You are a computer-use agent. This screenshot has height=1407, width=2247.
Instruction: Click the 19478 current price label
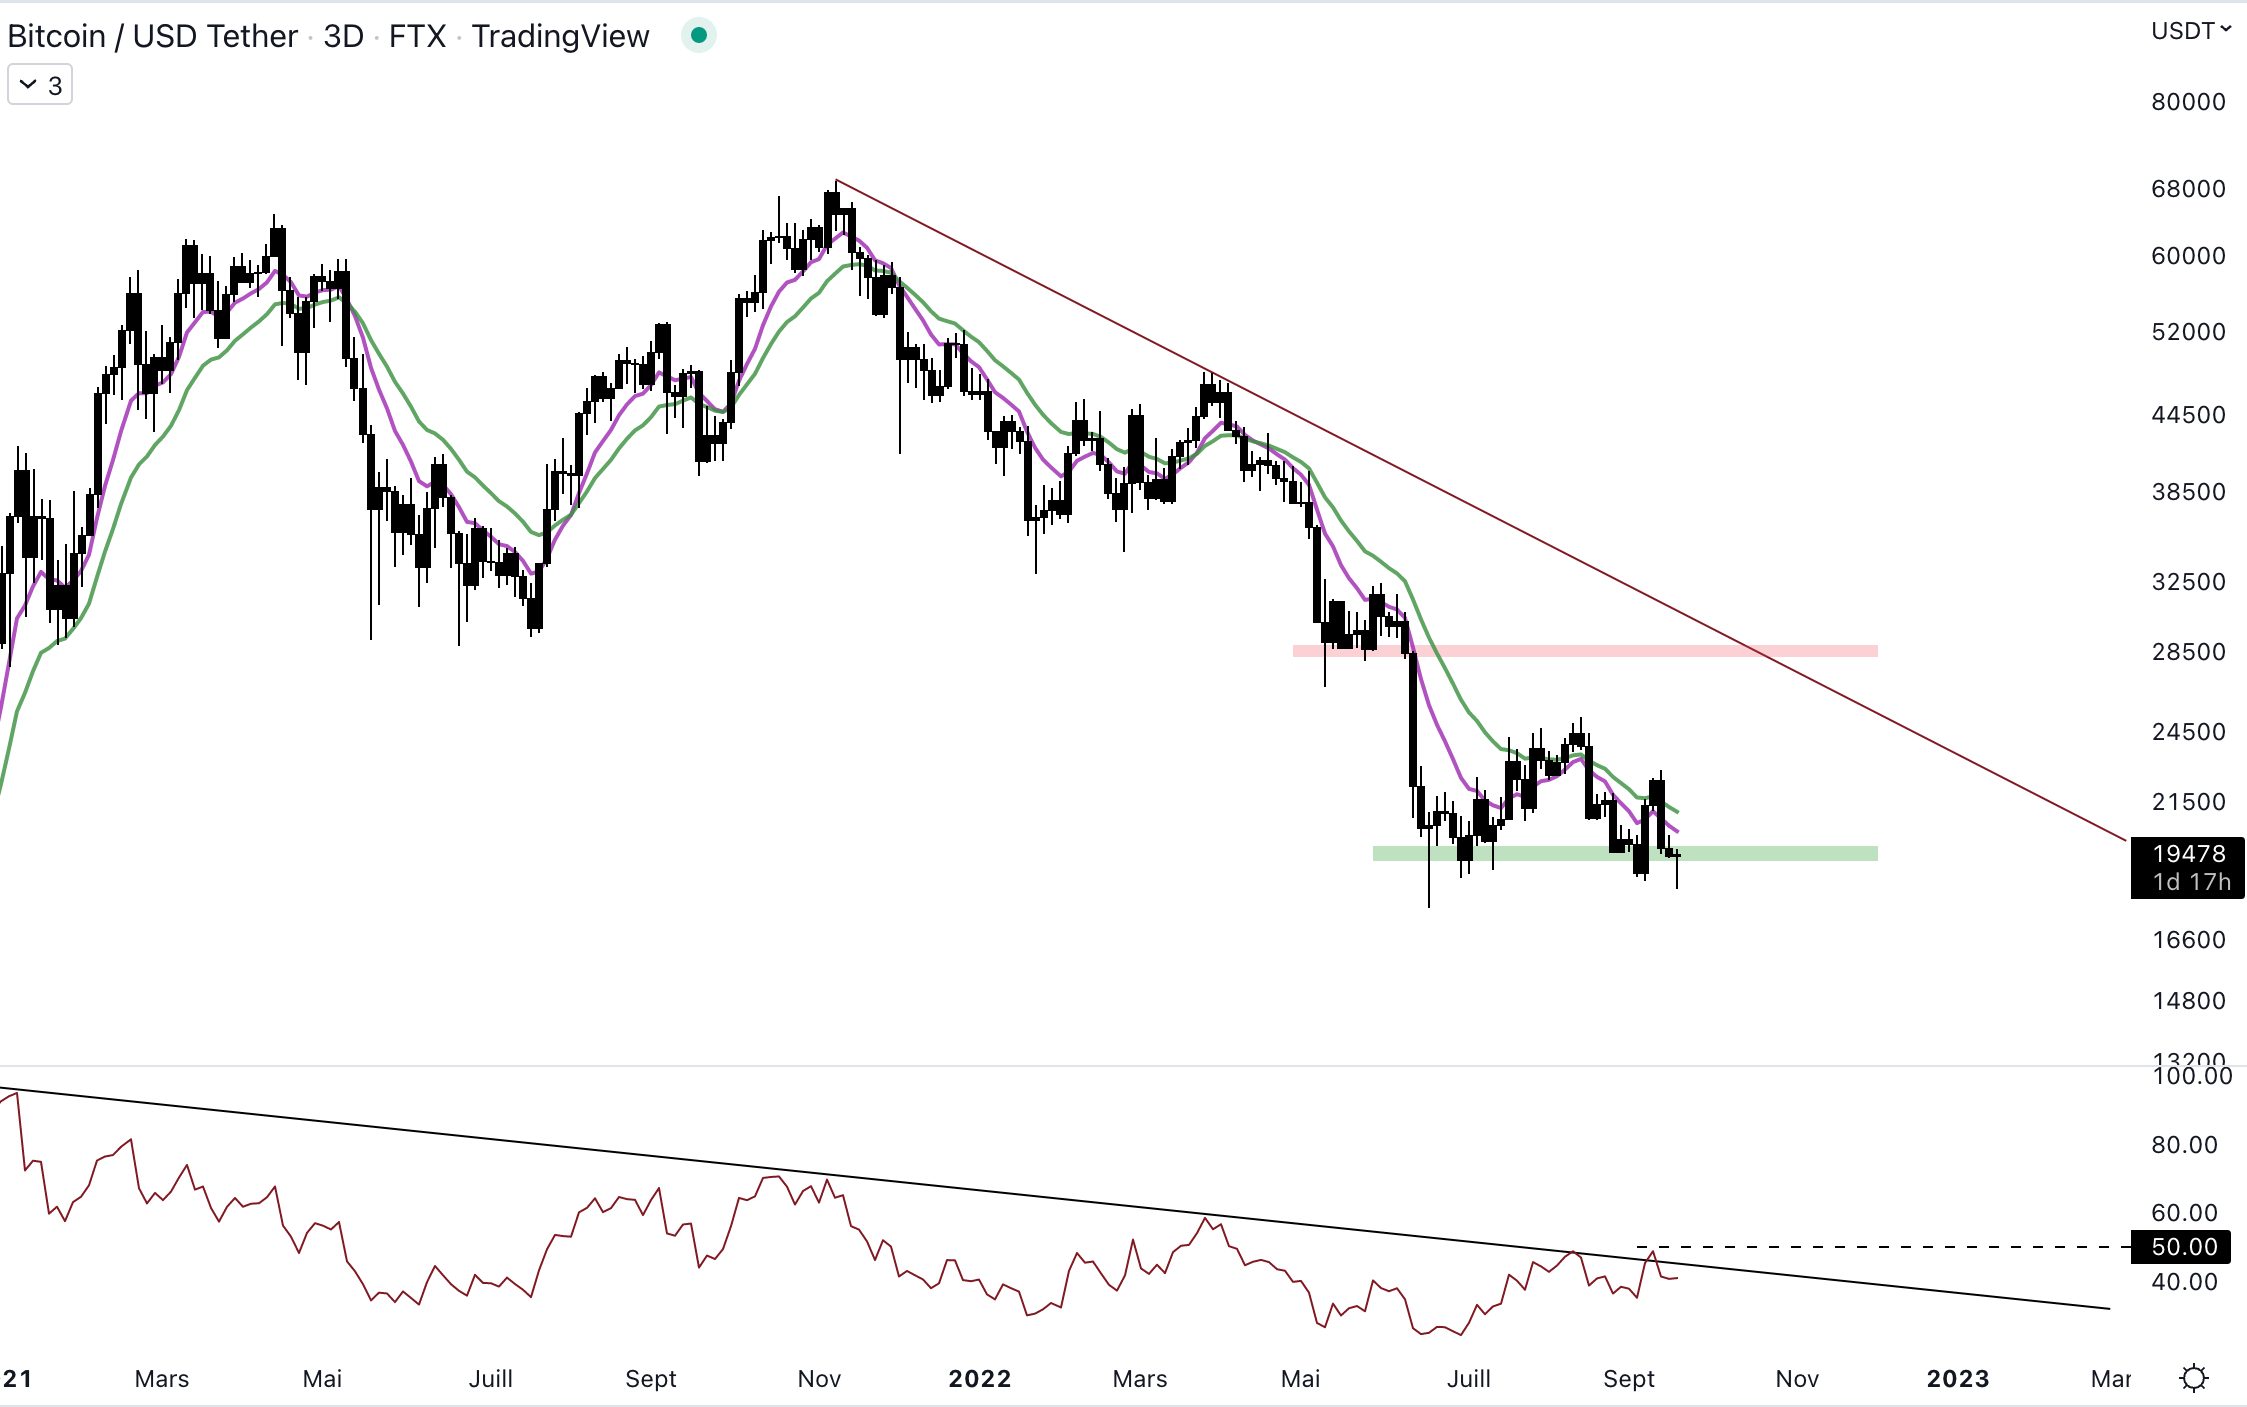tap(2188, 854)
